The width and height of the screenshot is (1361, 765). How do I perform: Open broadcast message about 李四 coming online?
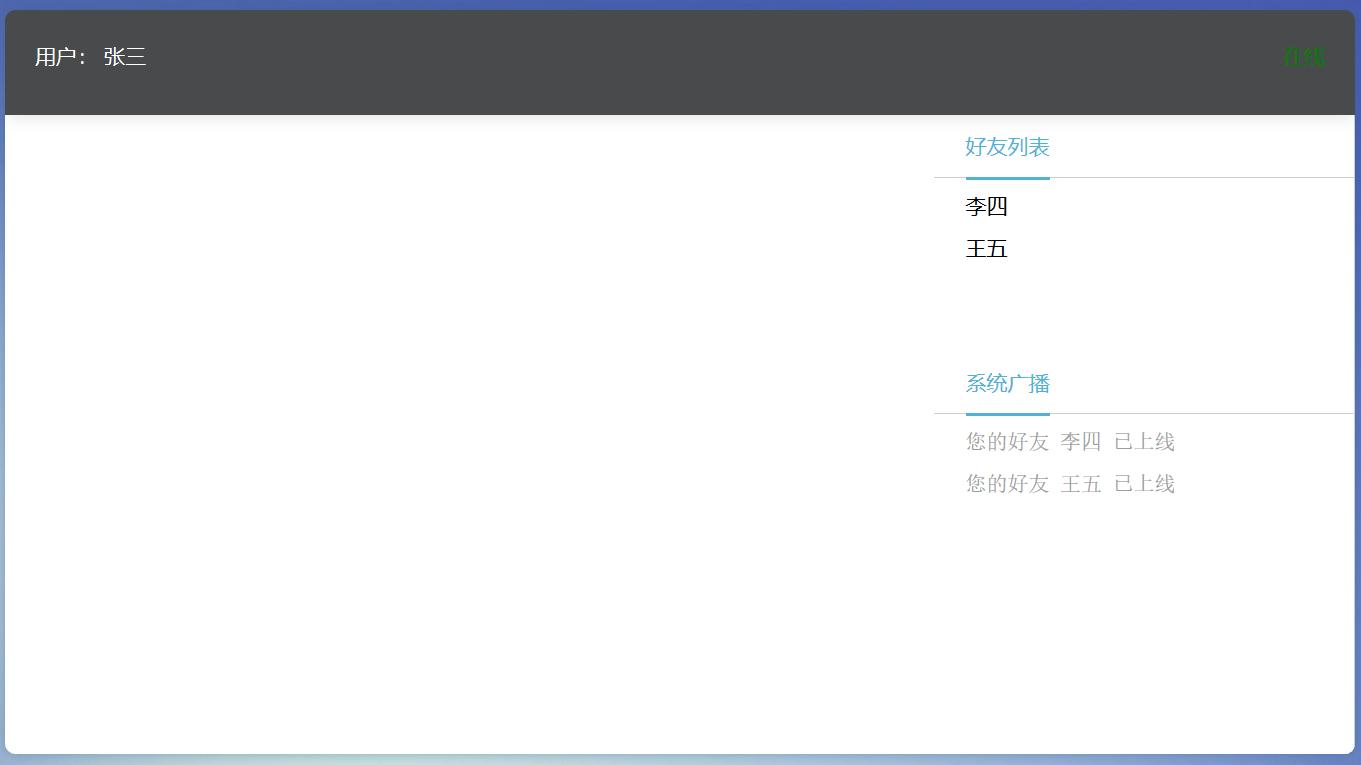pos(1070,441)
